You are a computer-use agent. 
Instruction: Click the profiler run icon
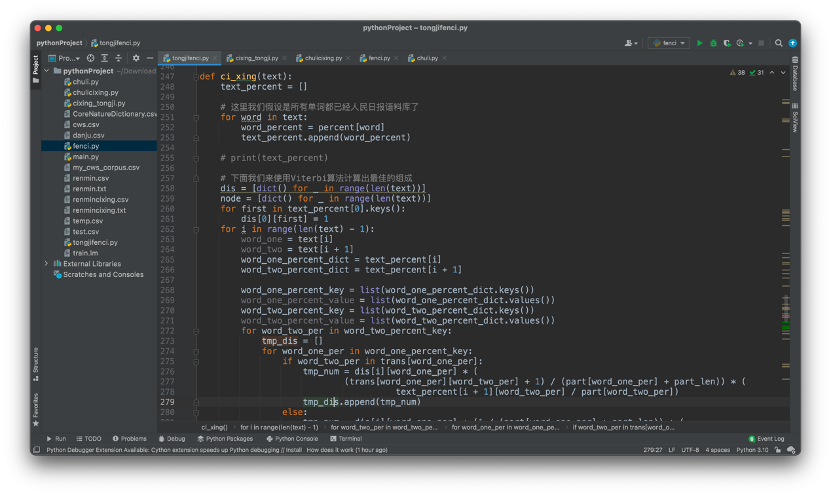pyautogui.click(x=740, y=43)
